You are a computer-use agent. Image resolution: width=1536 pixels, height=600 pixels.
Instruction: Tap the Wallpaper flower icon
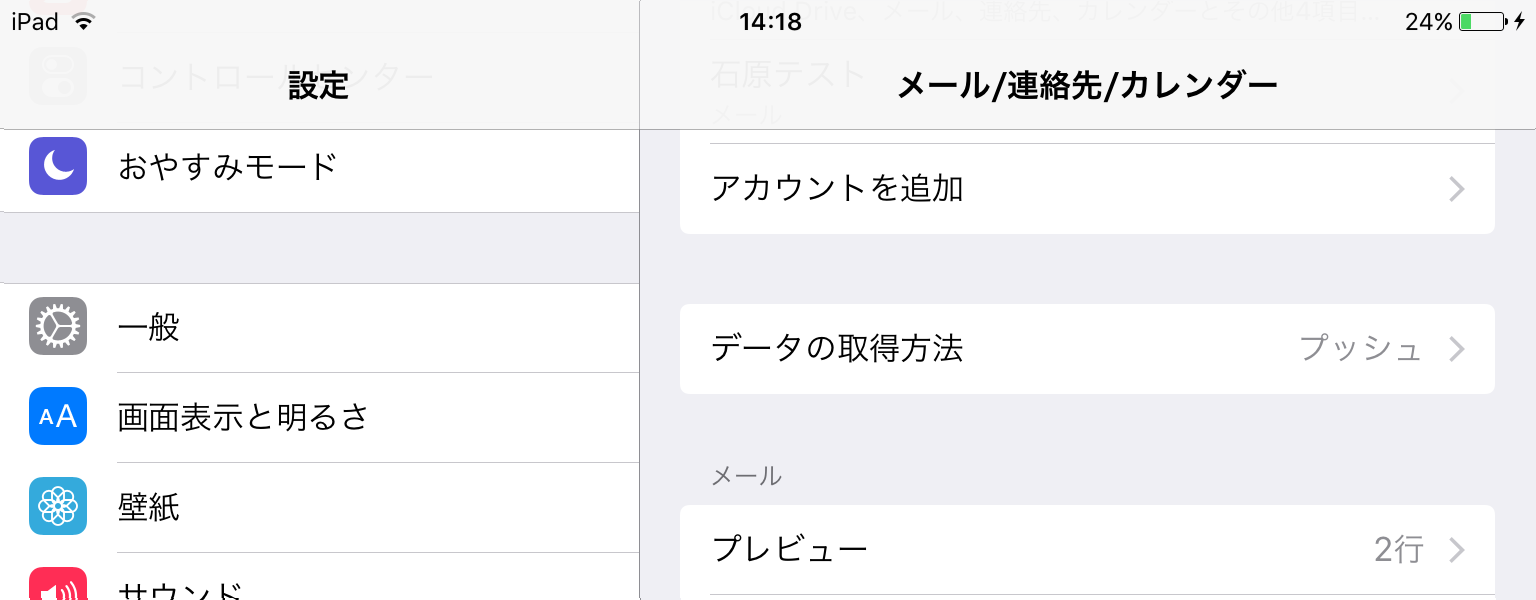pyautogui.click(x=58, y=506)
